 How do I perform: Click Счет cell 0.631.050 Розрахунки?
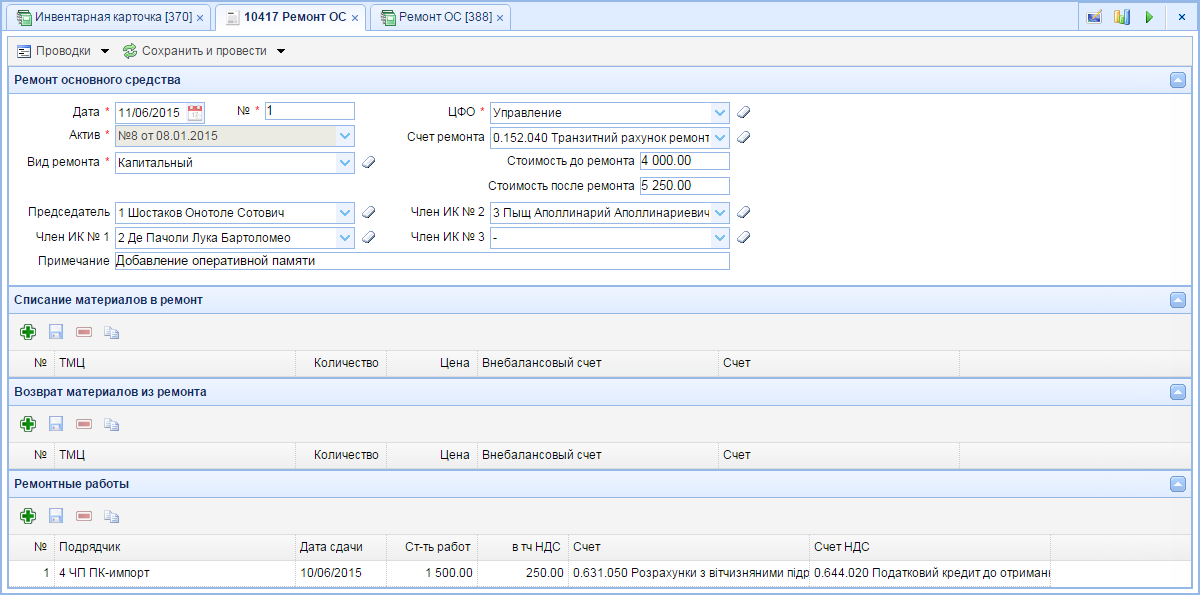point(689,573)
